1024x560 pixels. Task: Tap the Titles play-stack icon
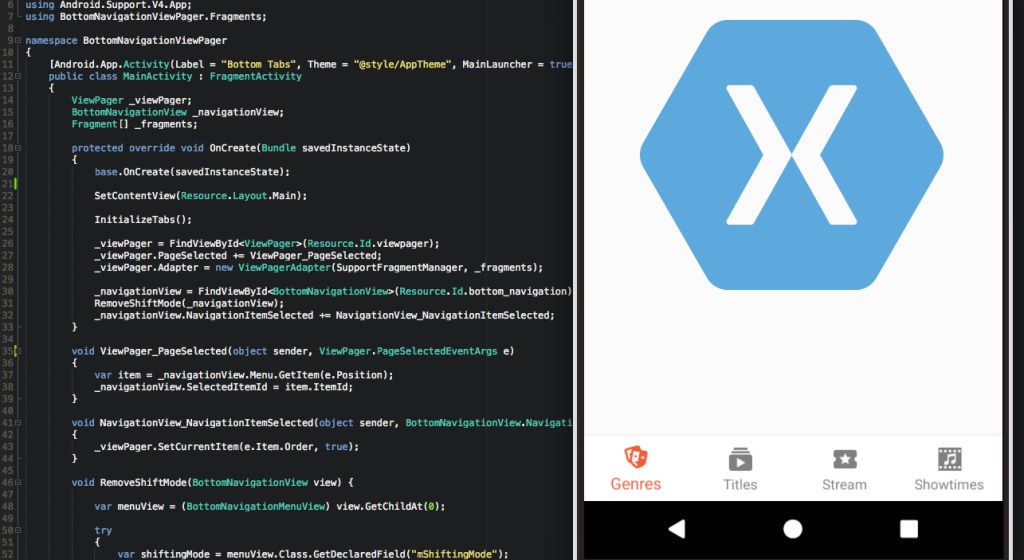click(x=740, y=459)
